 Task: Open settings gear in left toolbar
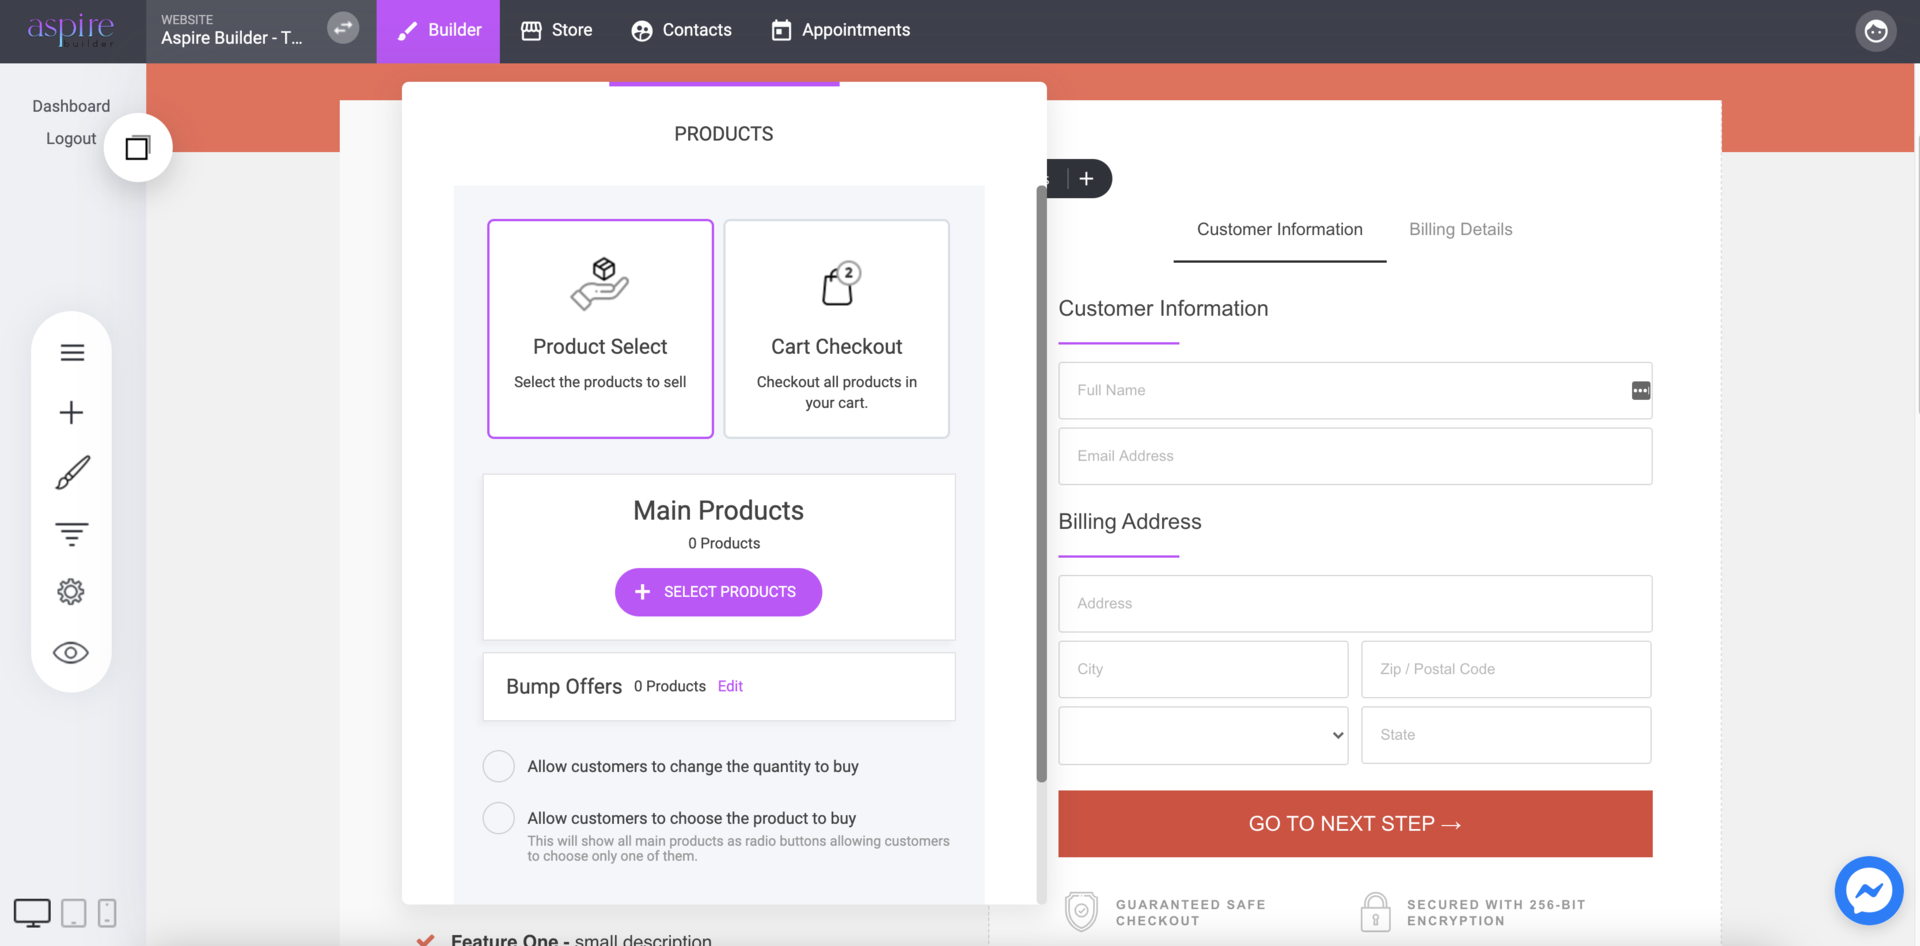71,592
